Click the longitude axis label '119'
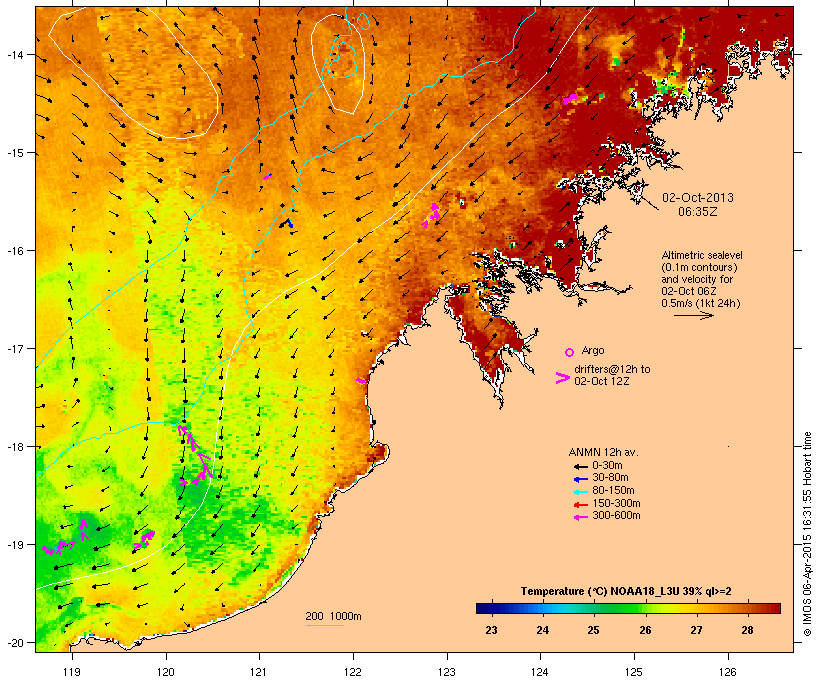The image size is (820, 680). pos(72,671)
